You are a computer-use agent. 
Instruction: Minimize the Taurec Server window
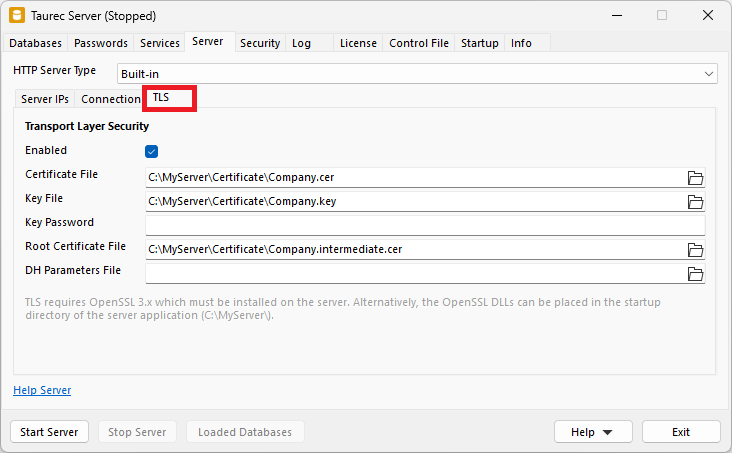pos(617,15)
